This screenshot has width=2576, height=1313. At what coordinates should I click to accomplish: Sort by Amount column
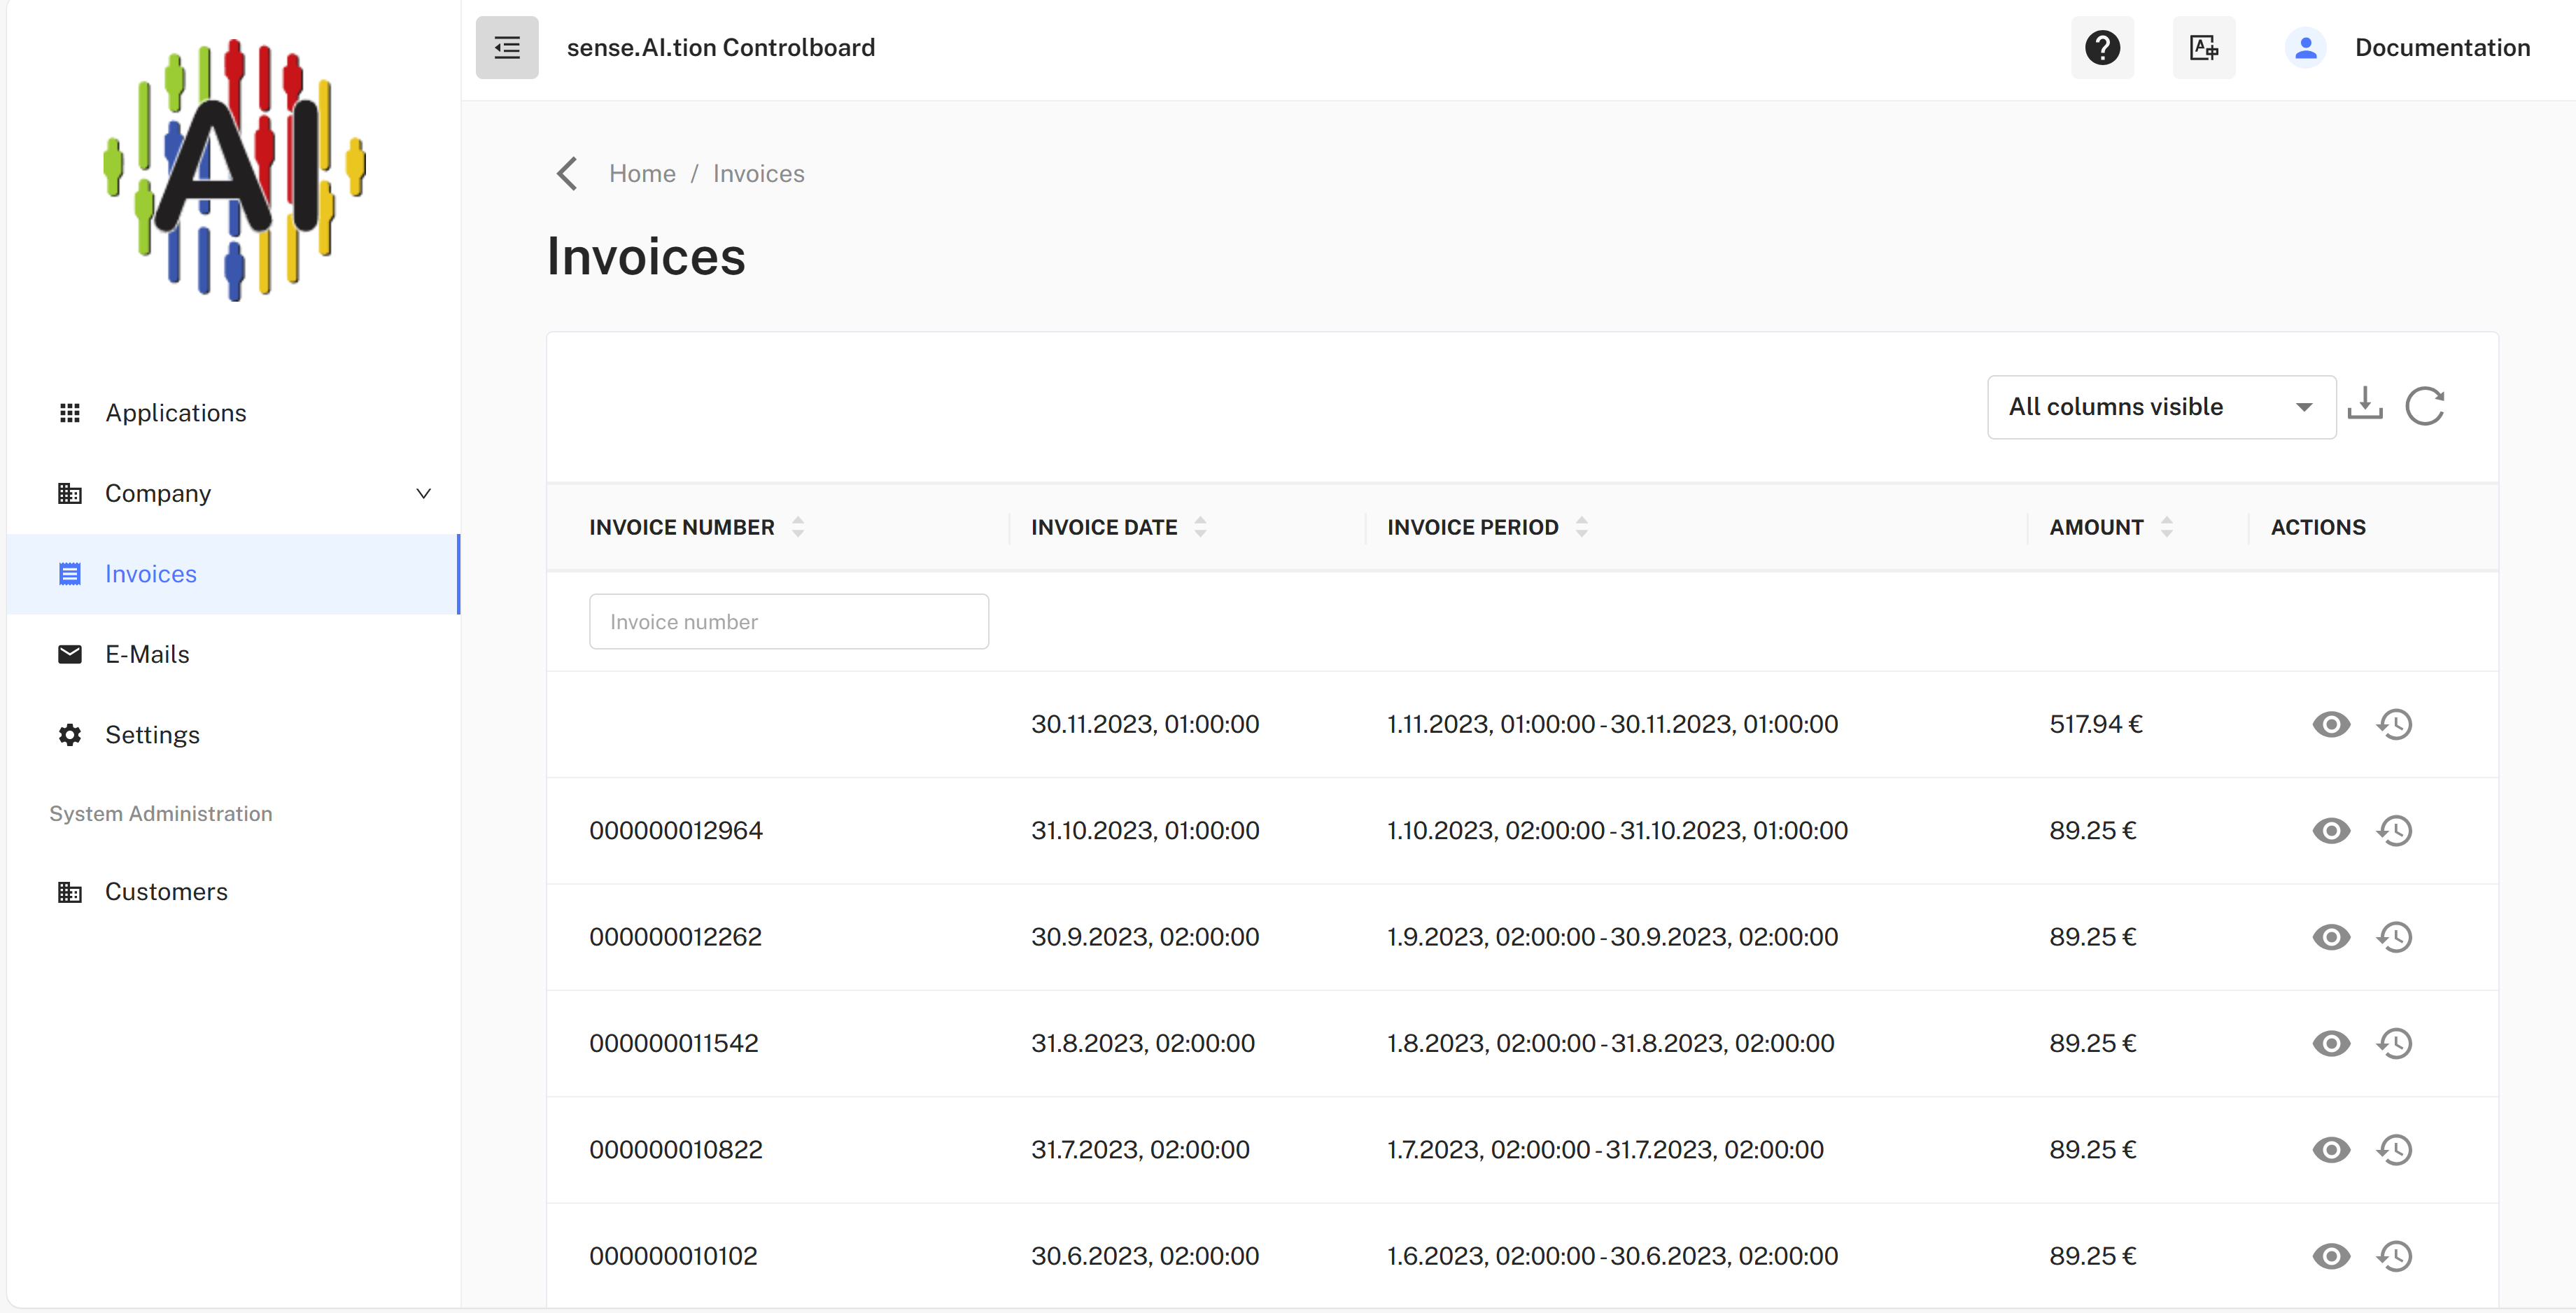(2166, 527)
